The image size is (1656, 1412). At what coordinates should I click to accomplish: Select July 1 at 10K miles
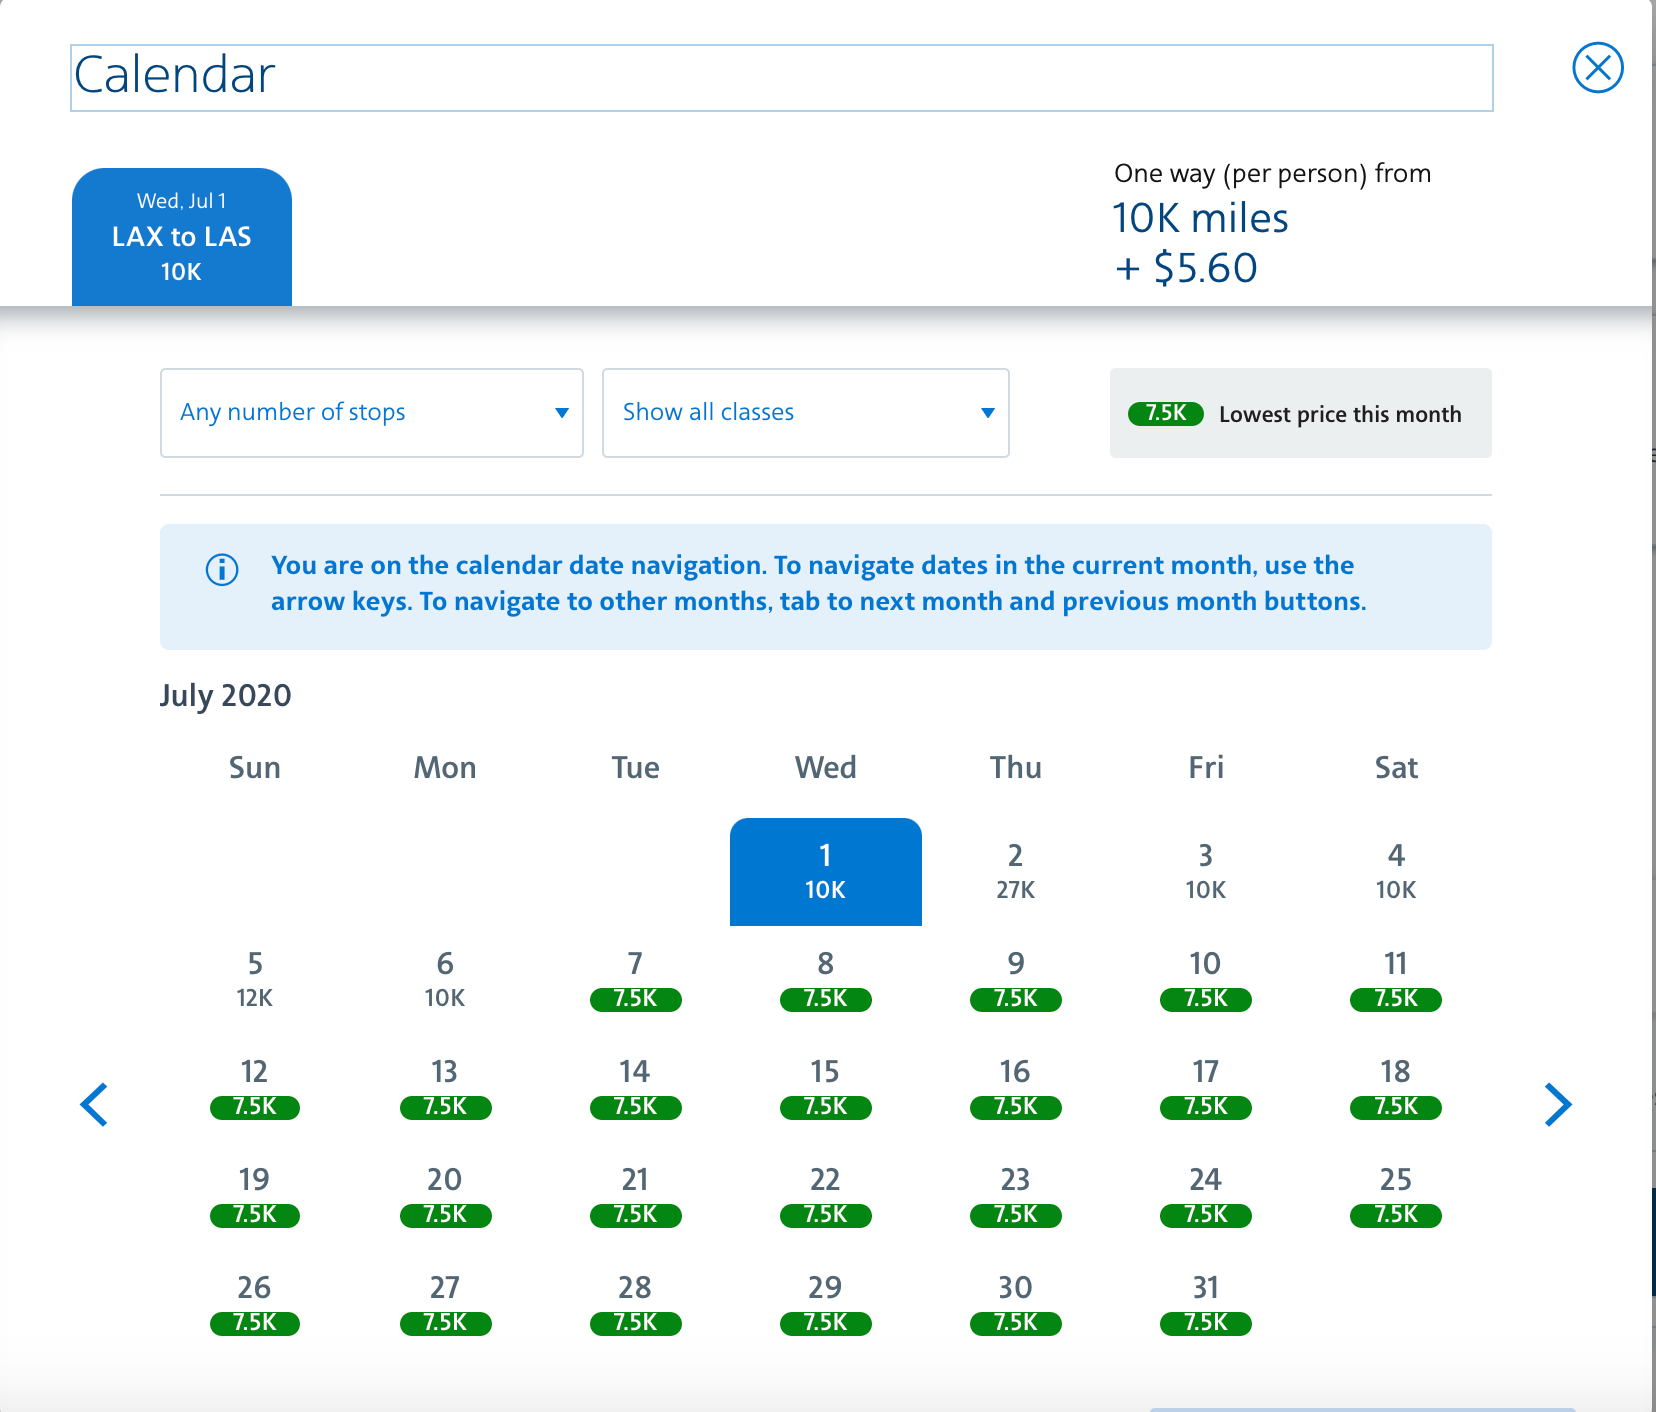[x=825, y=872]
